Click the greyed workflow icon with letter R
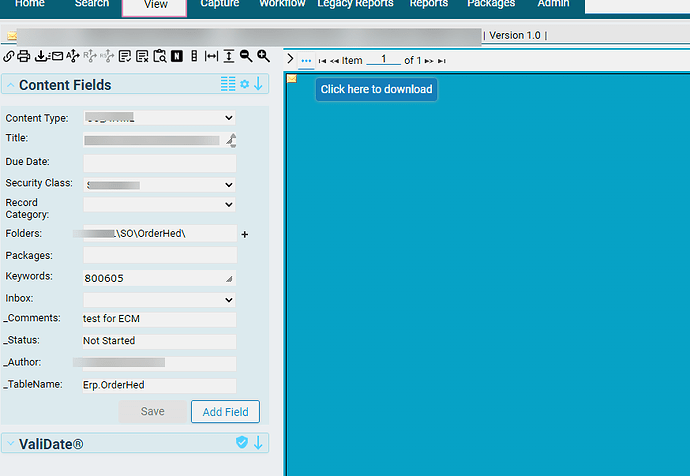Screen dimensions: 690x476 click(90, 56)
